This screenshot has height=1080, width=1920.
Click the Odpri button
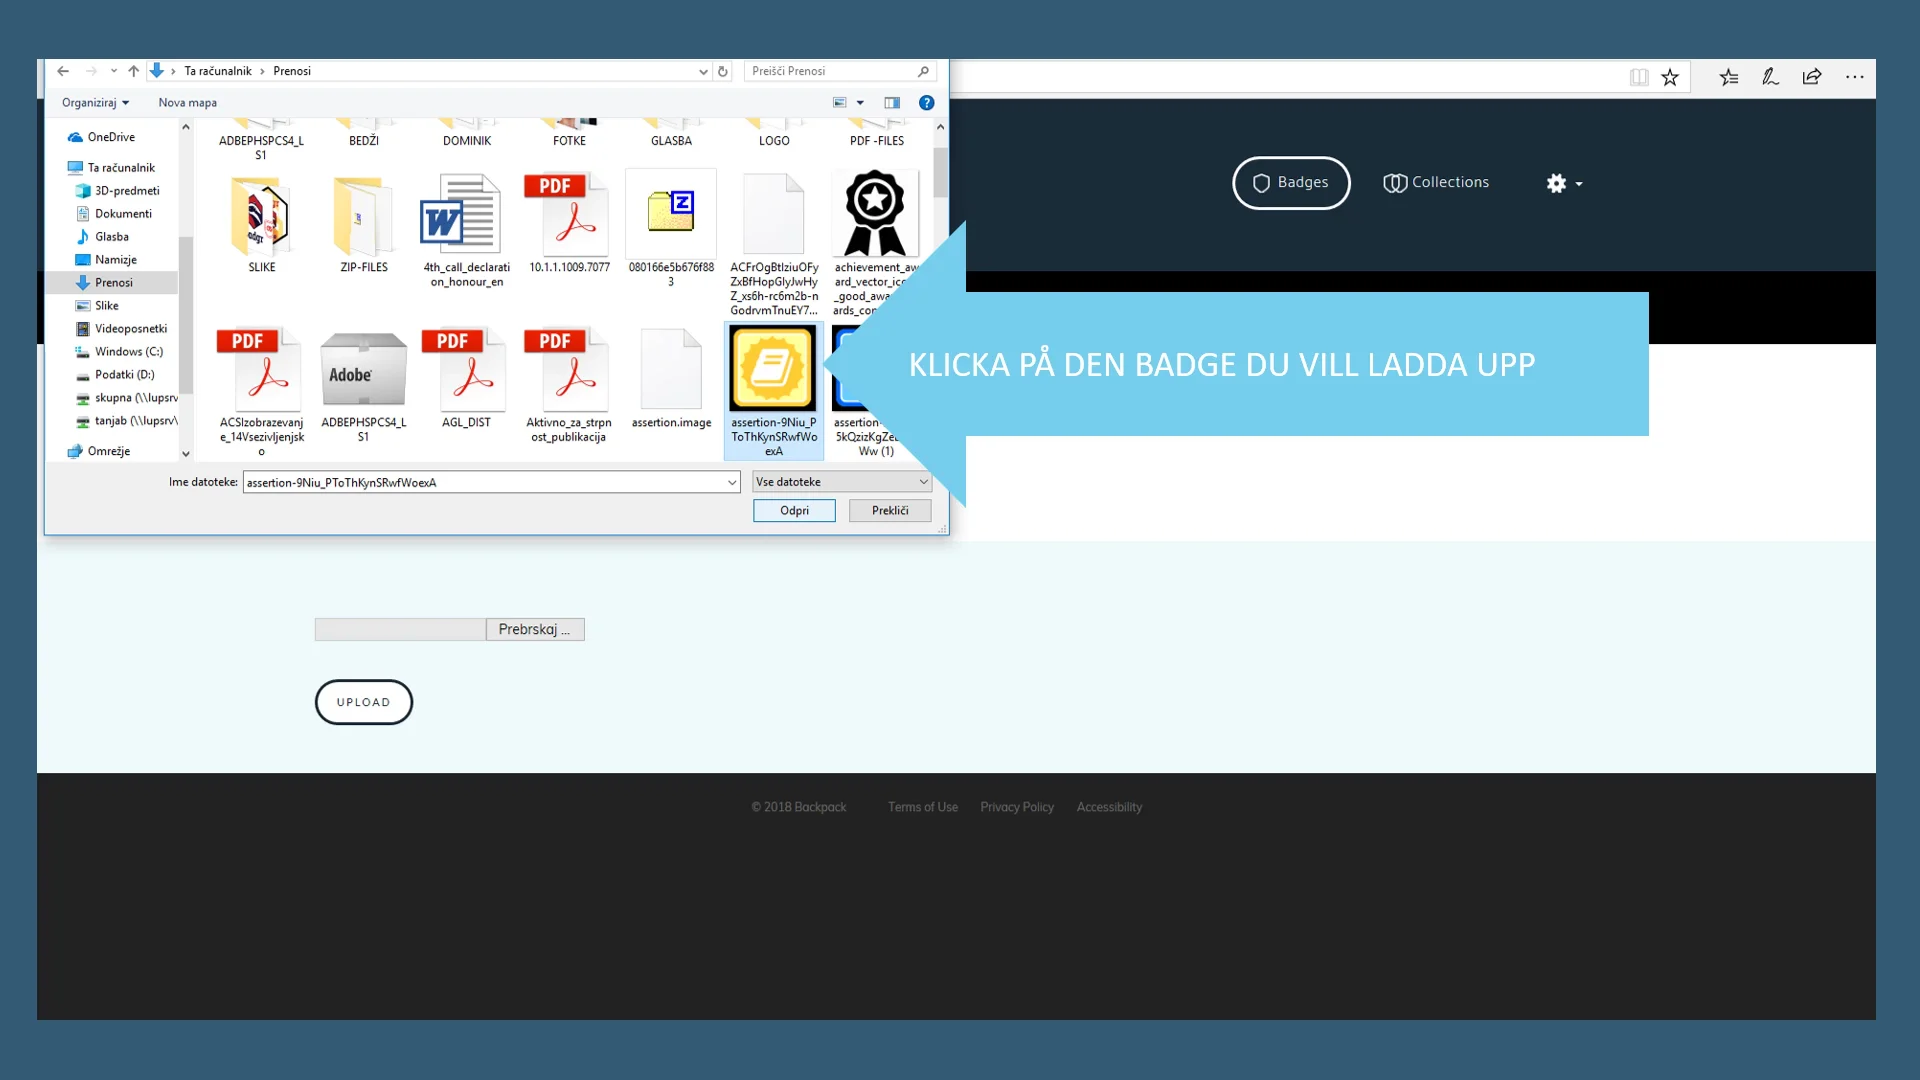click(794, 511)
